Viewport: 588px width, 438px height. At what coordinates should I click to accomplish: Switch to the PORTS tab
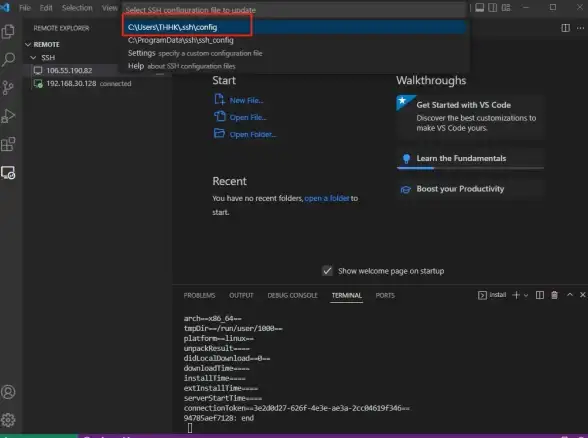click(385, 296)
